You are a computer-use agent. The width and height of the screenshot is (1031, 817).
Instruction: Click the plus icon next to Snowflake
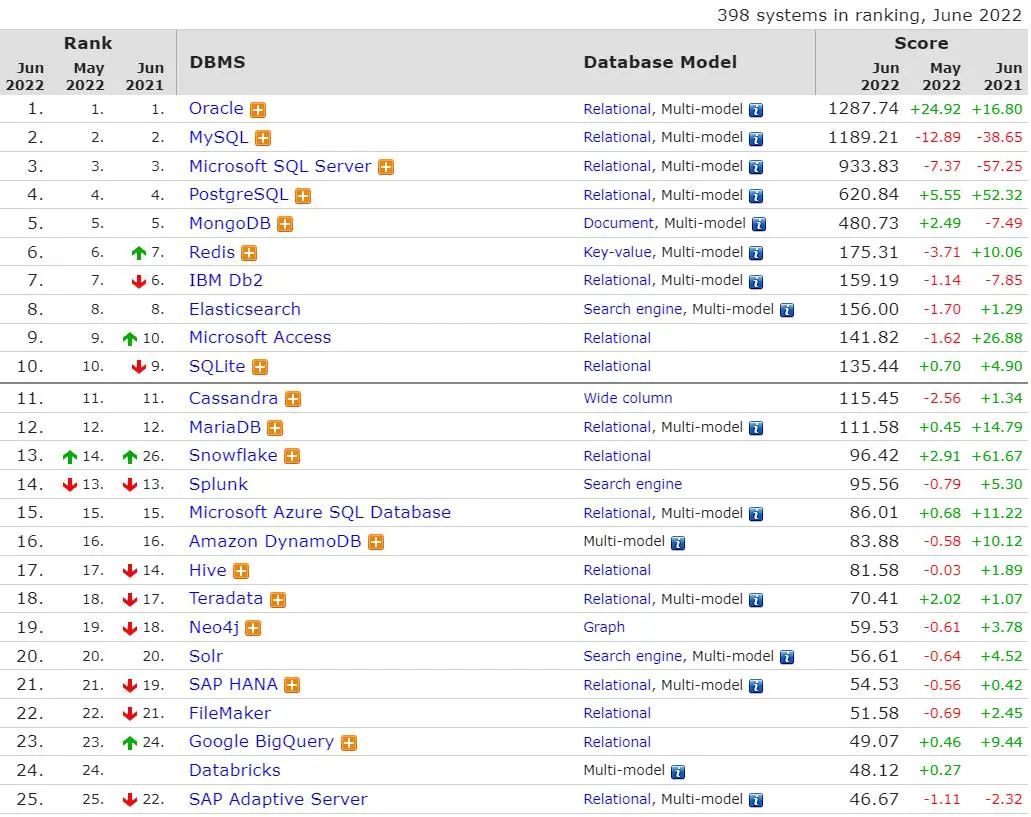pyautogui.click(x=292, y=457)
